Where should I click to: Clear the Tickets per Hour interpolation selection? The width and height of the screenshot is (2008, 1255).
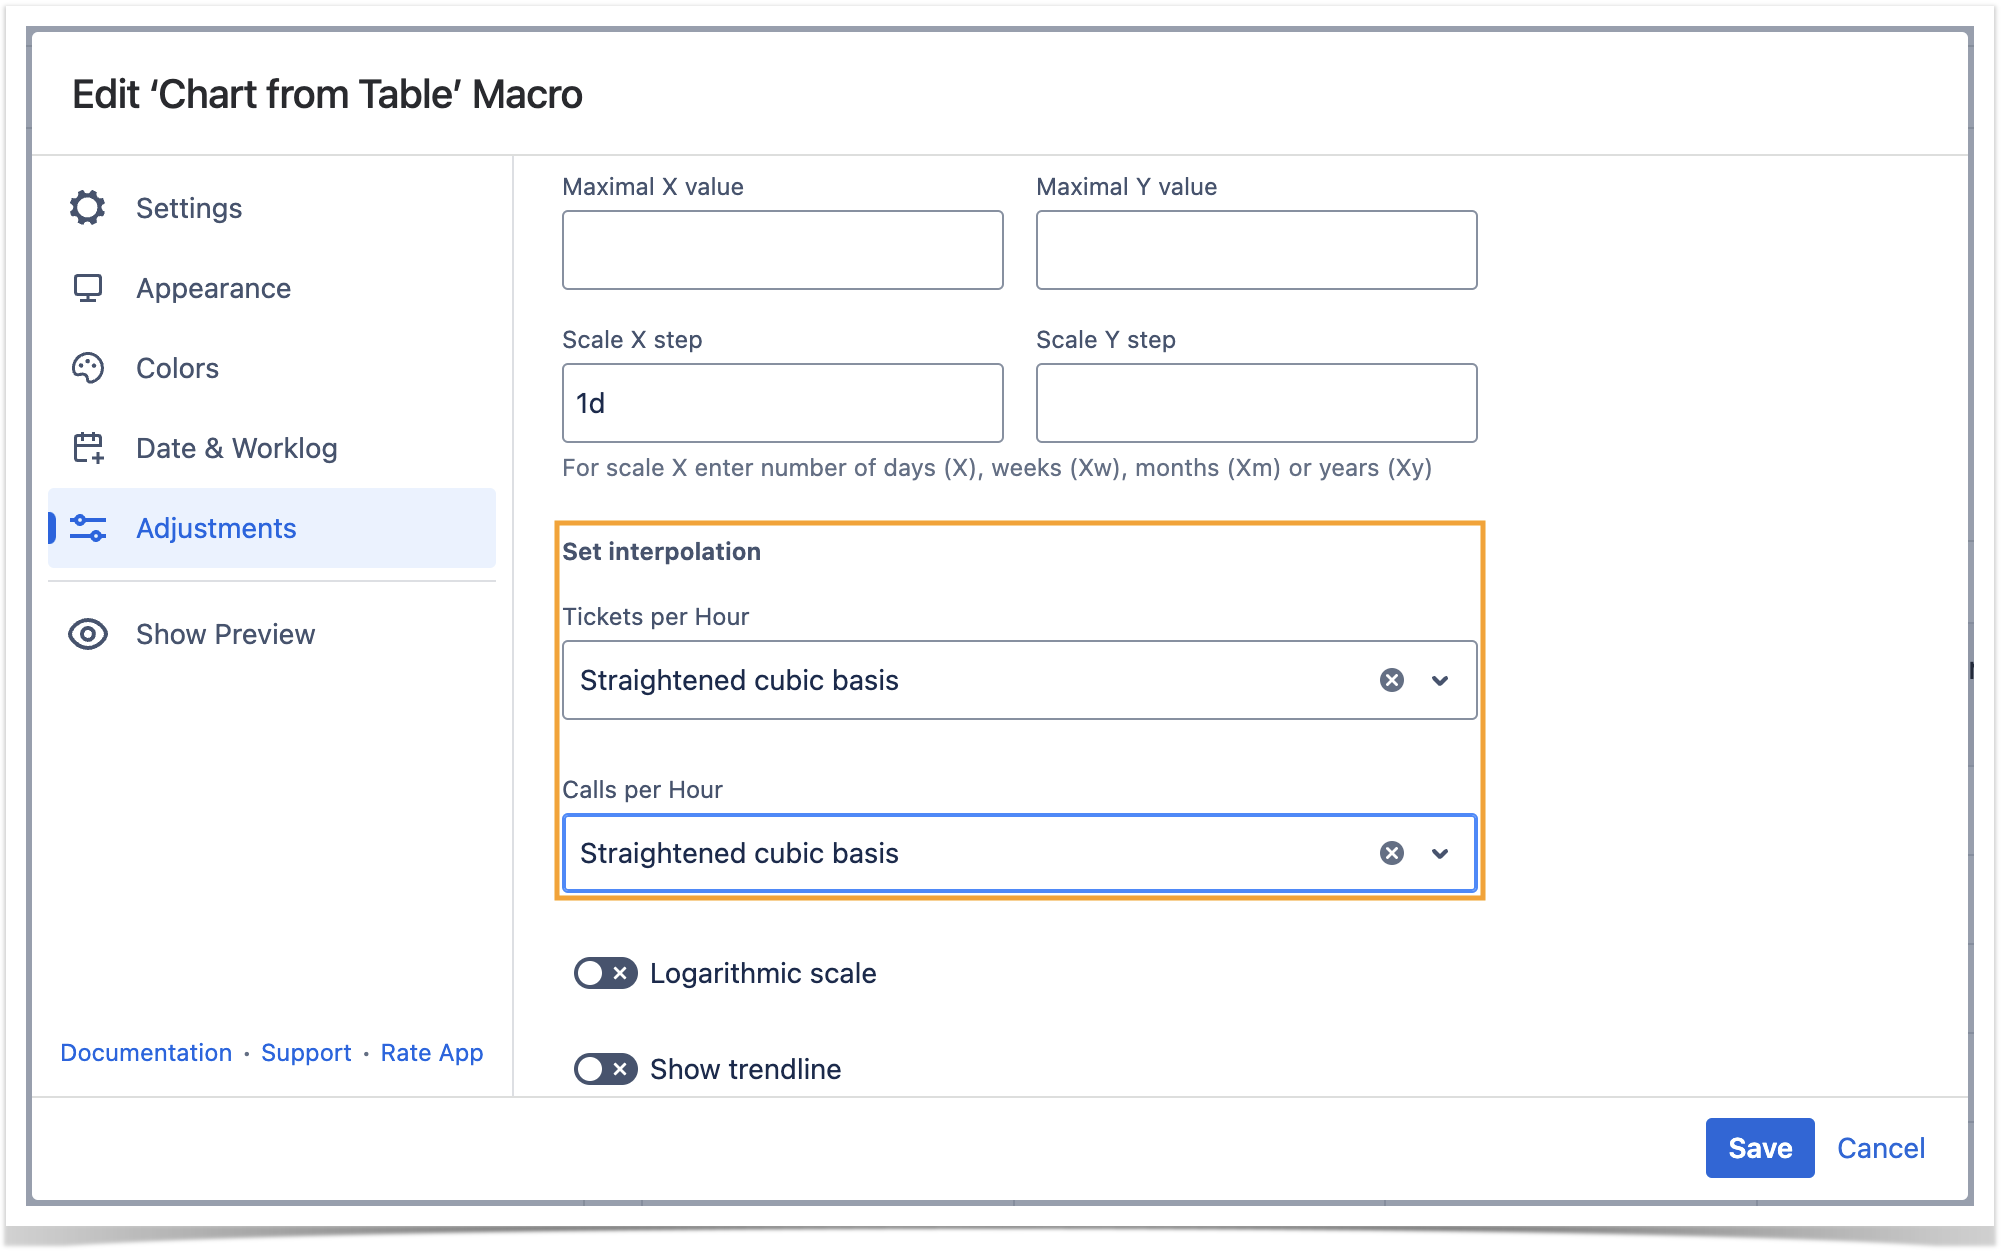pyautogui.click(x=1391, y=680)
